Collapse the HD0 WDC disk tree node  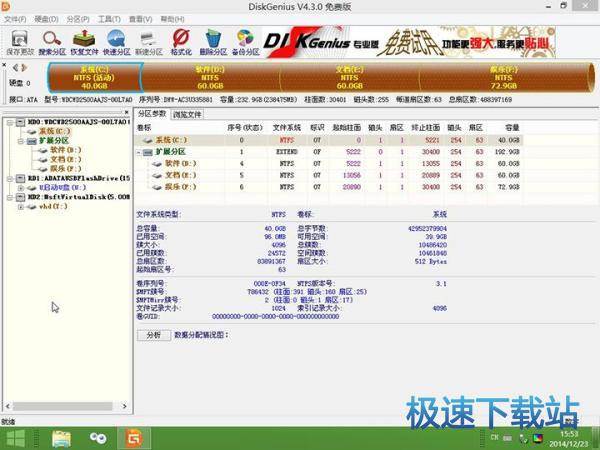click(10, 122)
